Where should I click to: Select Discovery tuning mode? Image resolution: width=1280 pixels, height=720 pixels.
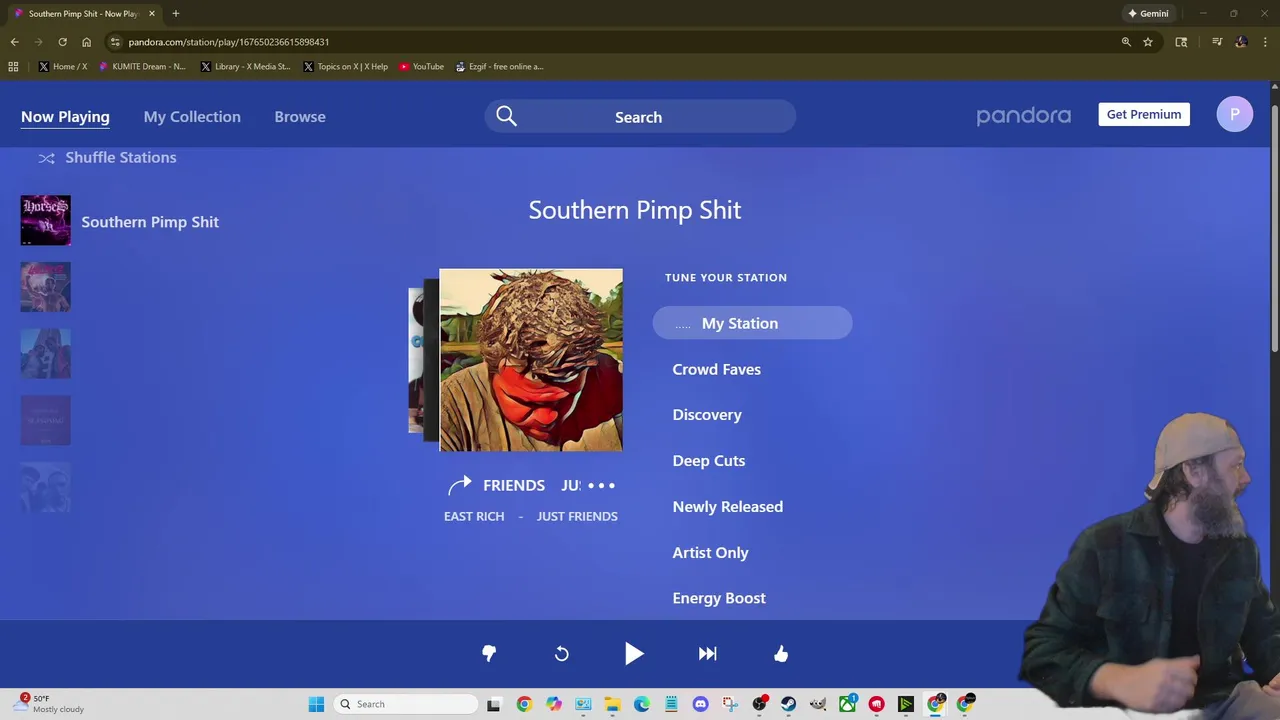[707, 415]
